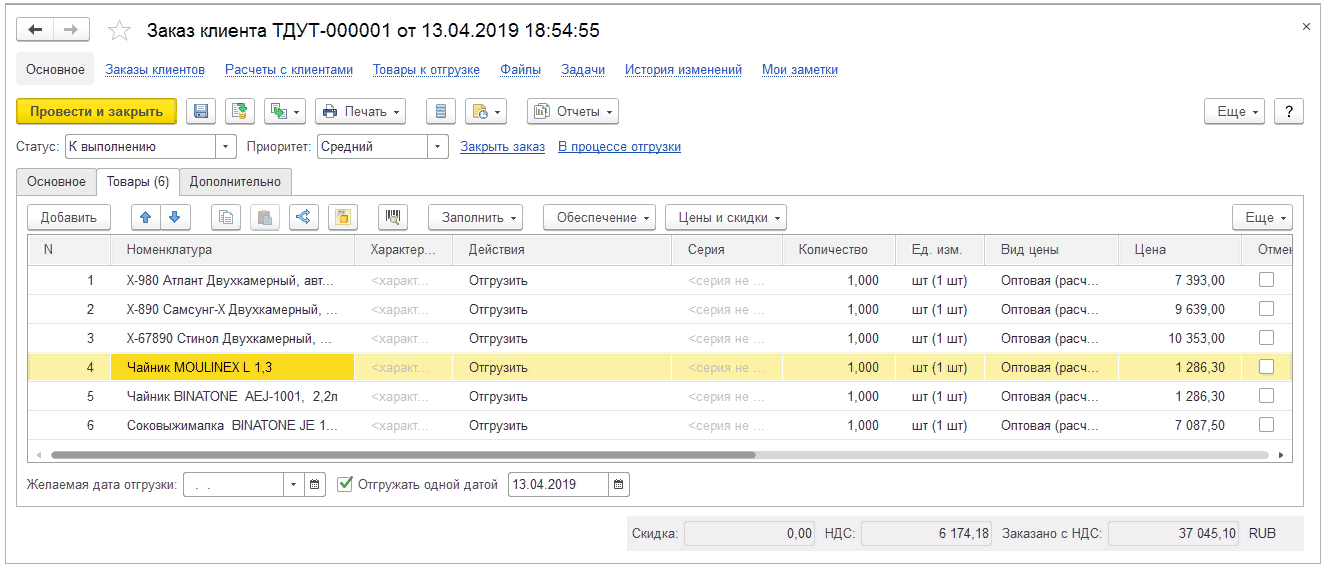Click the split row icon

(x=303, y=217)
